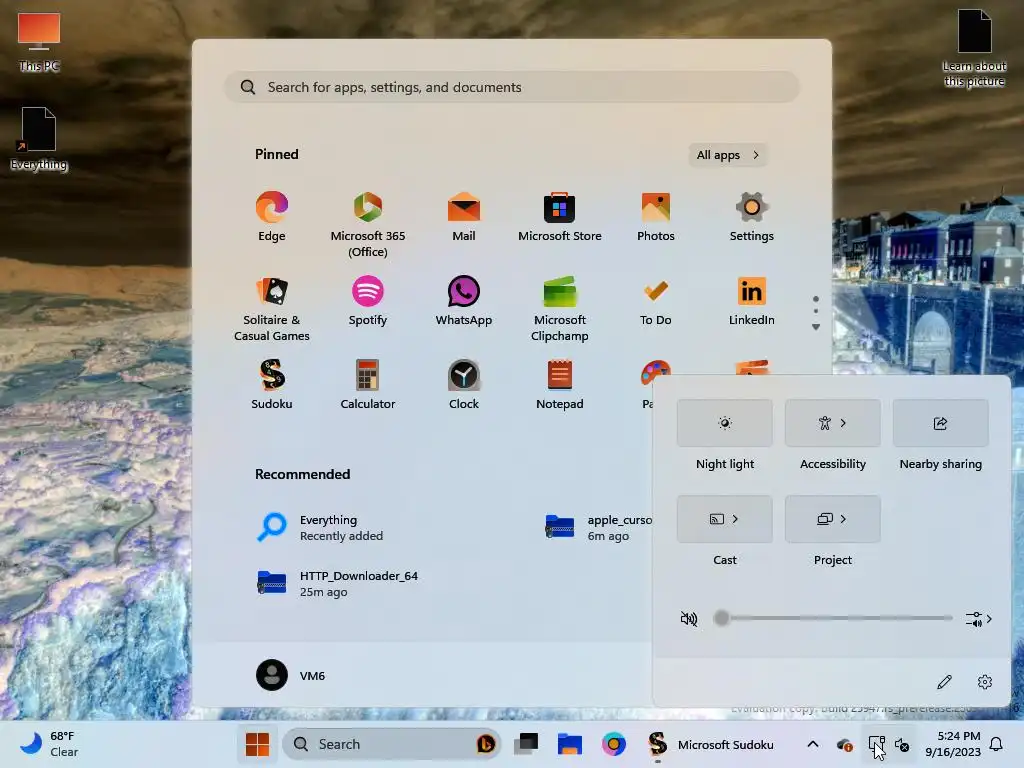The width and height of the screenshot is (1024, 768).
Task: Open Microsoft Store from pinned apps
Action: 560,217
